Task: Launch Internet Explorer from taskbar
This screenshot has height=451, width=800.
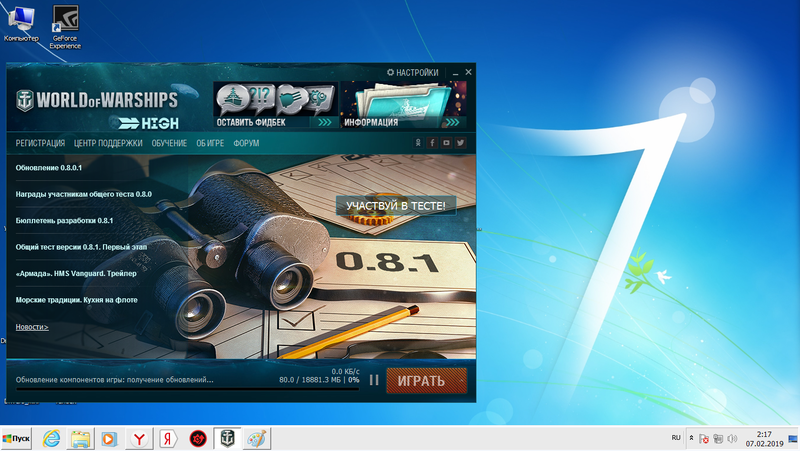Action: click(x=51, y=439)
